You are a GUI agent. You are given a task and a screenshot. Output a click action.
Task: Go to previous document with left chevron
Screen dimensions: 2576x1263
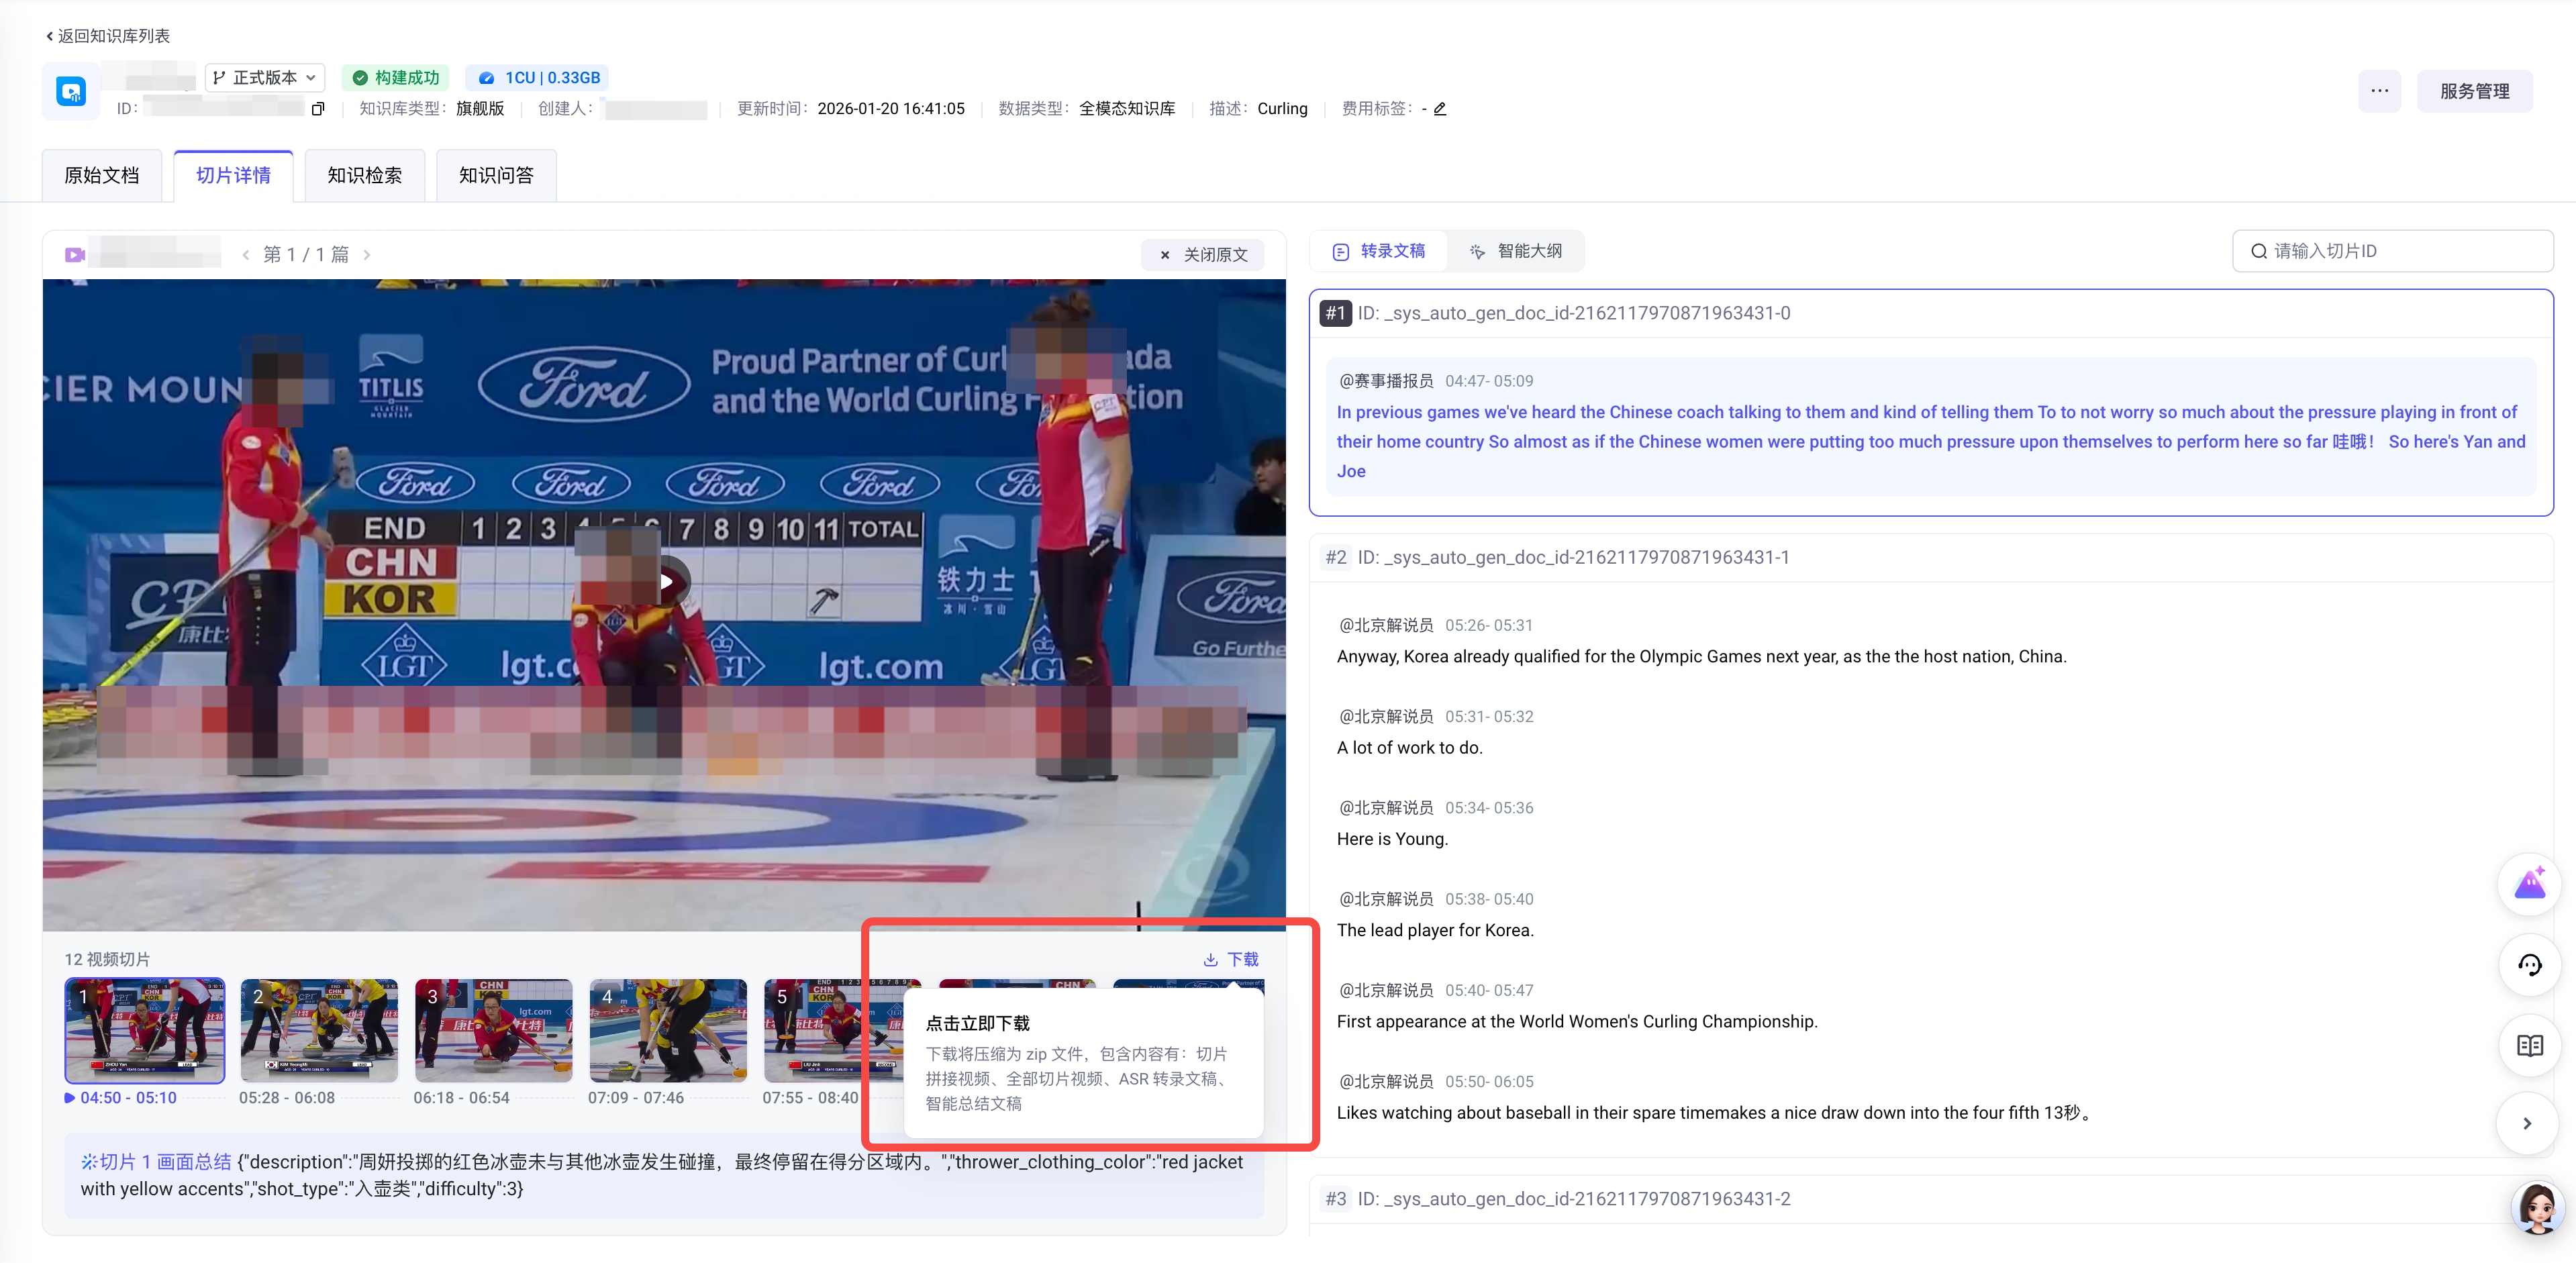(246, 255)
